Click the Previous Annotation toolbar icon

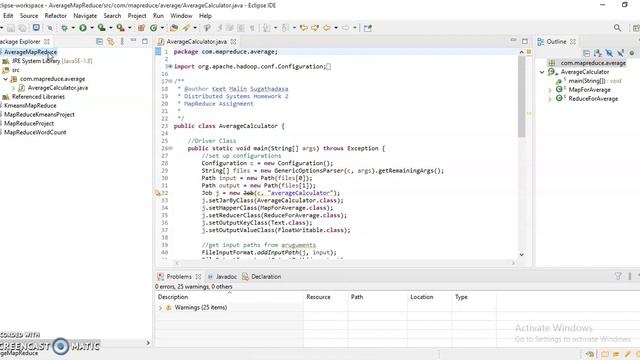[x=285, y=28]
